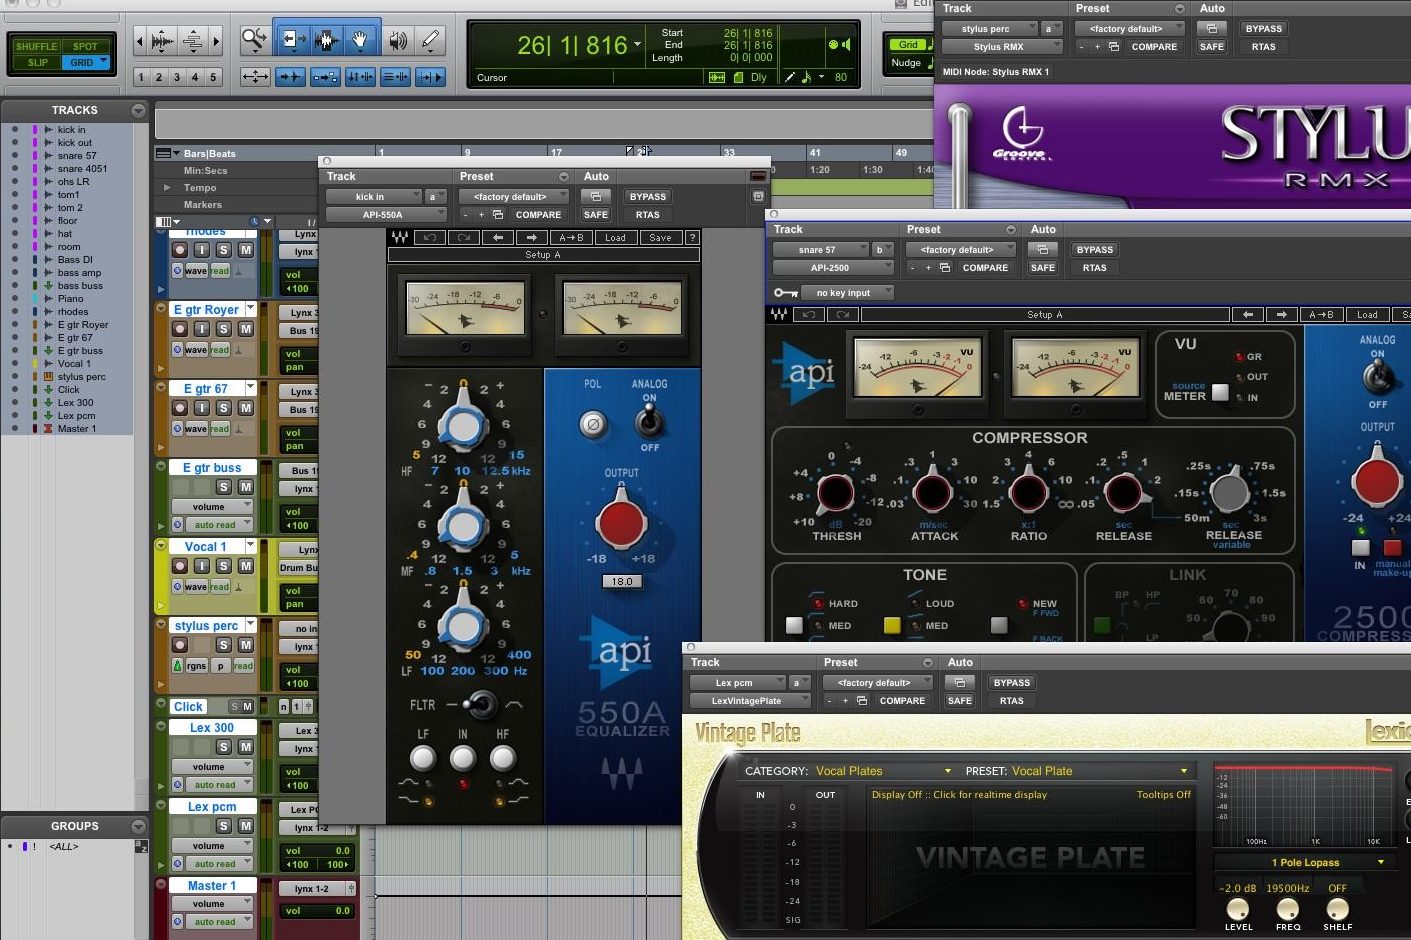Open help question mark in API-550A

(x=692, y=238)
